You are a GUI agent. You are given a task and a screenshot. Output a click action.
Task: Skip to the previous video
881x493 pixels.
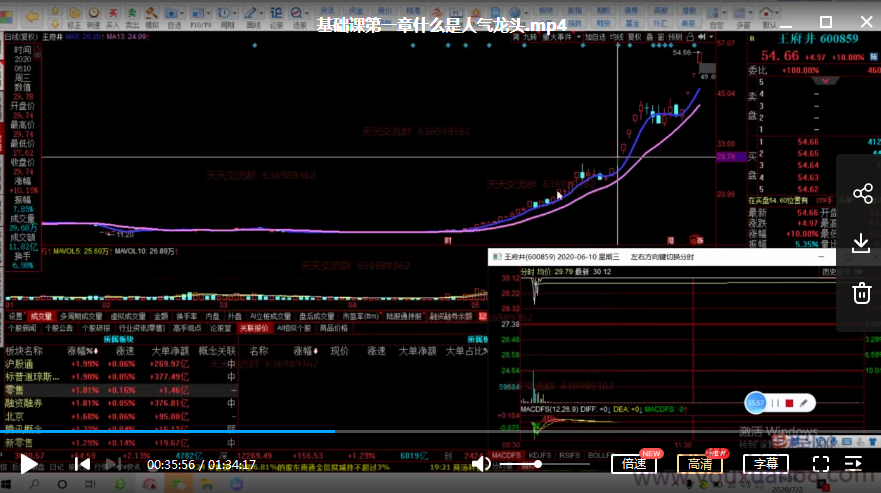coord(83,464)
